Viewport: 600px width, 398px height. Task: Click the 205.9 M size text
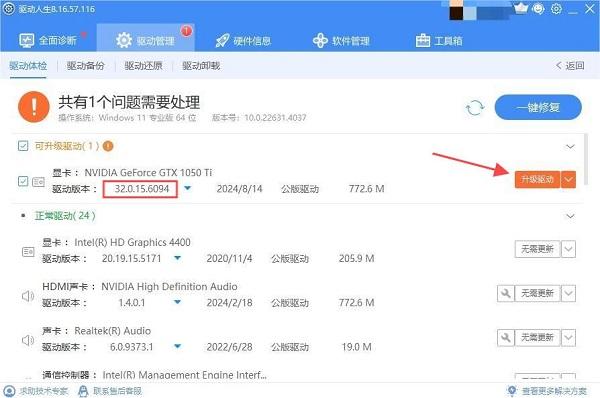point(356,258)
